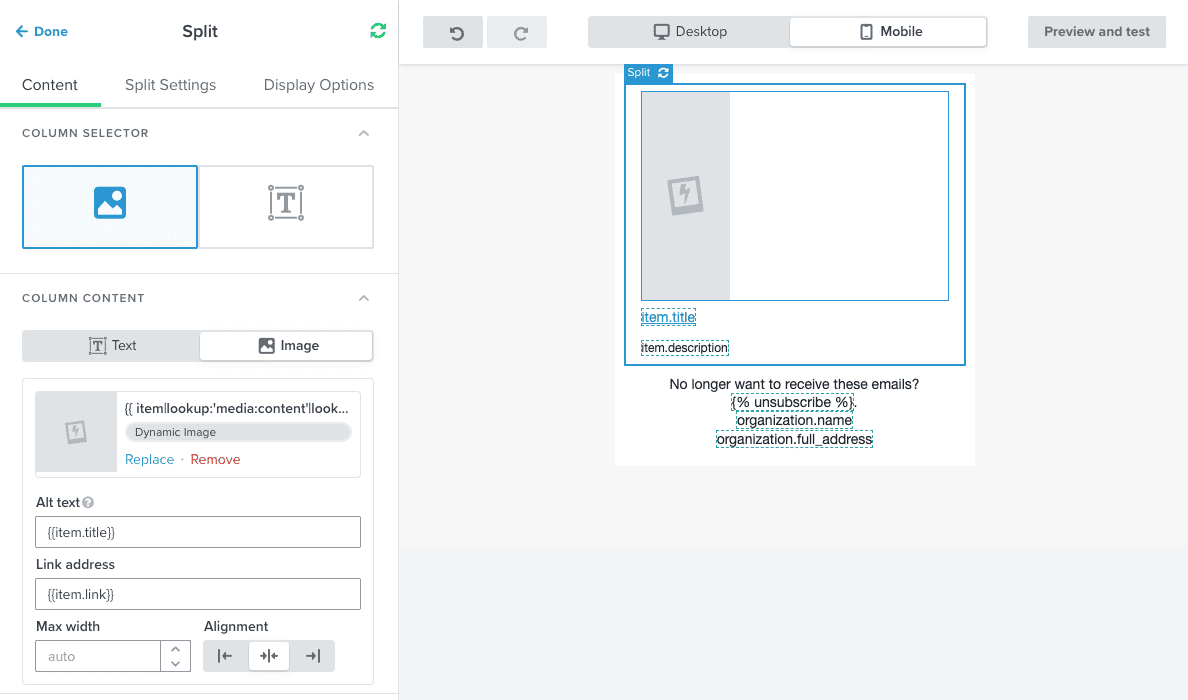
Task: Align image to the left
Action: [x=225, y=656]
